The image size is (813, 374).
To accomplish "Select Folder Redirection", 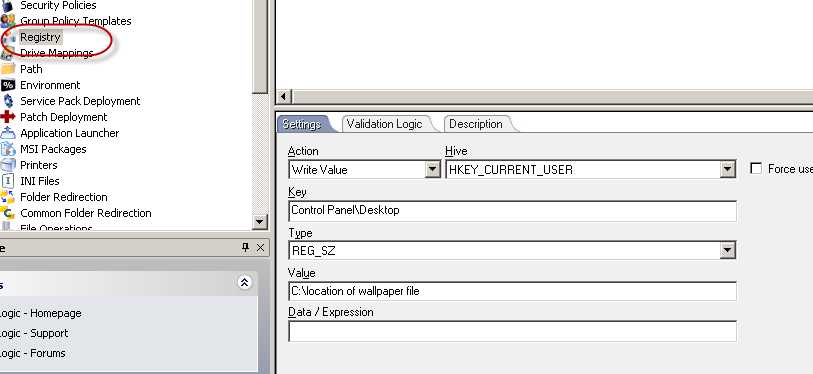I will [x=64, y=197].
